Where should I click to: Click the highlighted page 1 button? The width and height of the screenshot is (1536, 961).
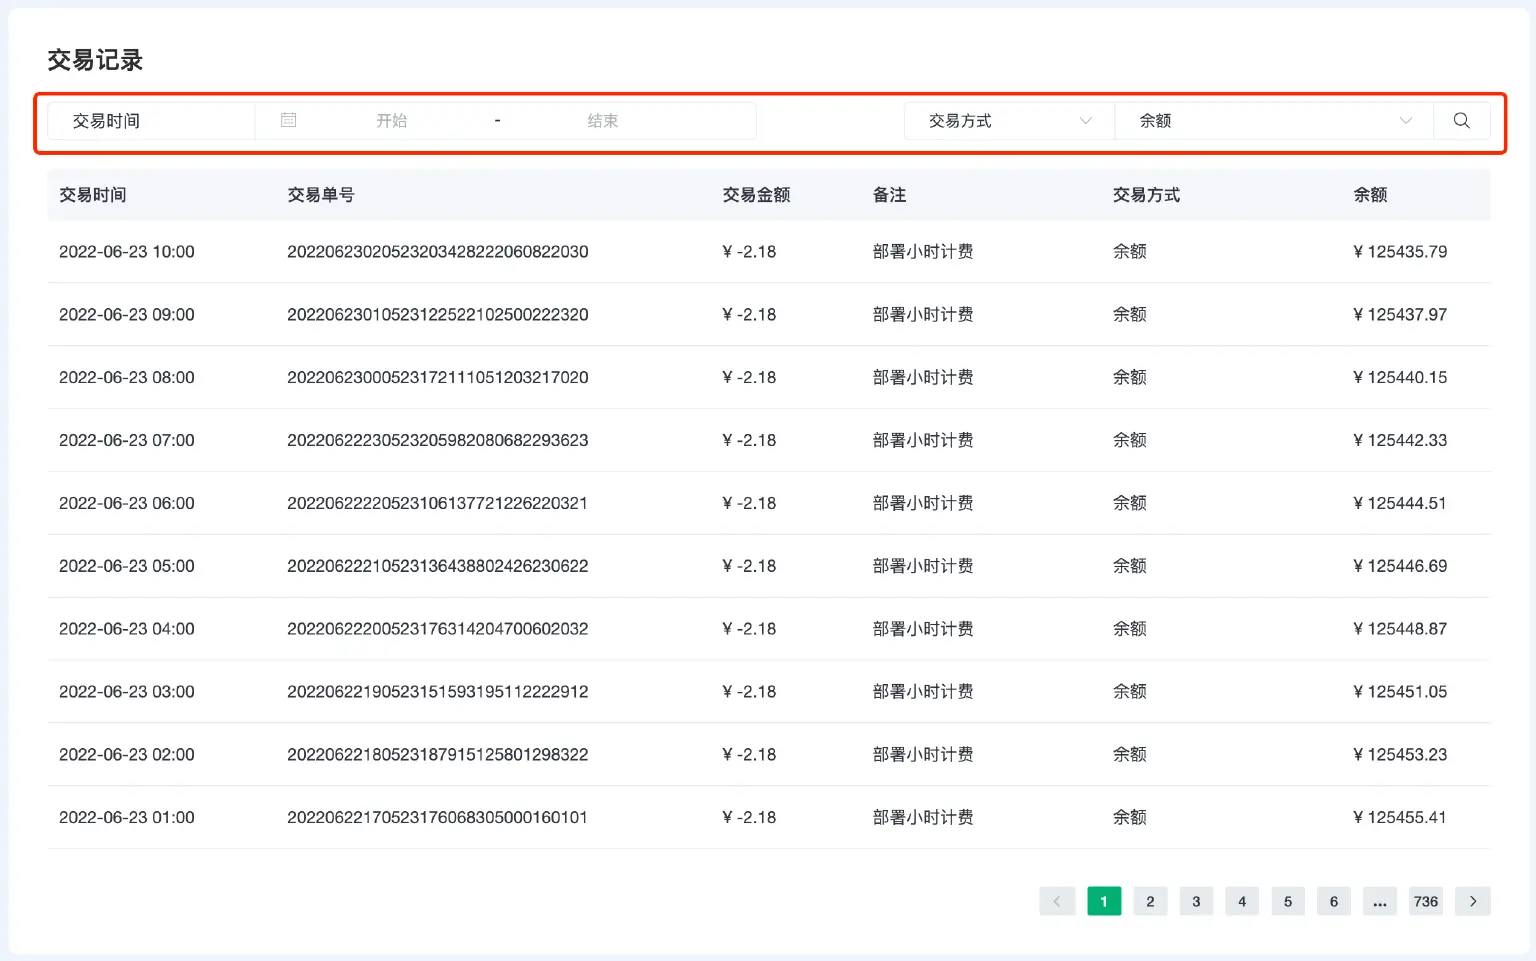(1103, 900)
